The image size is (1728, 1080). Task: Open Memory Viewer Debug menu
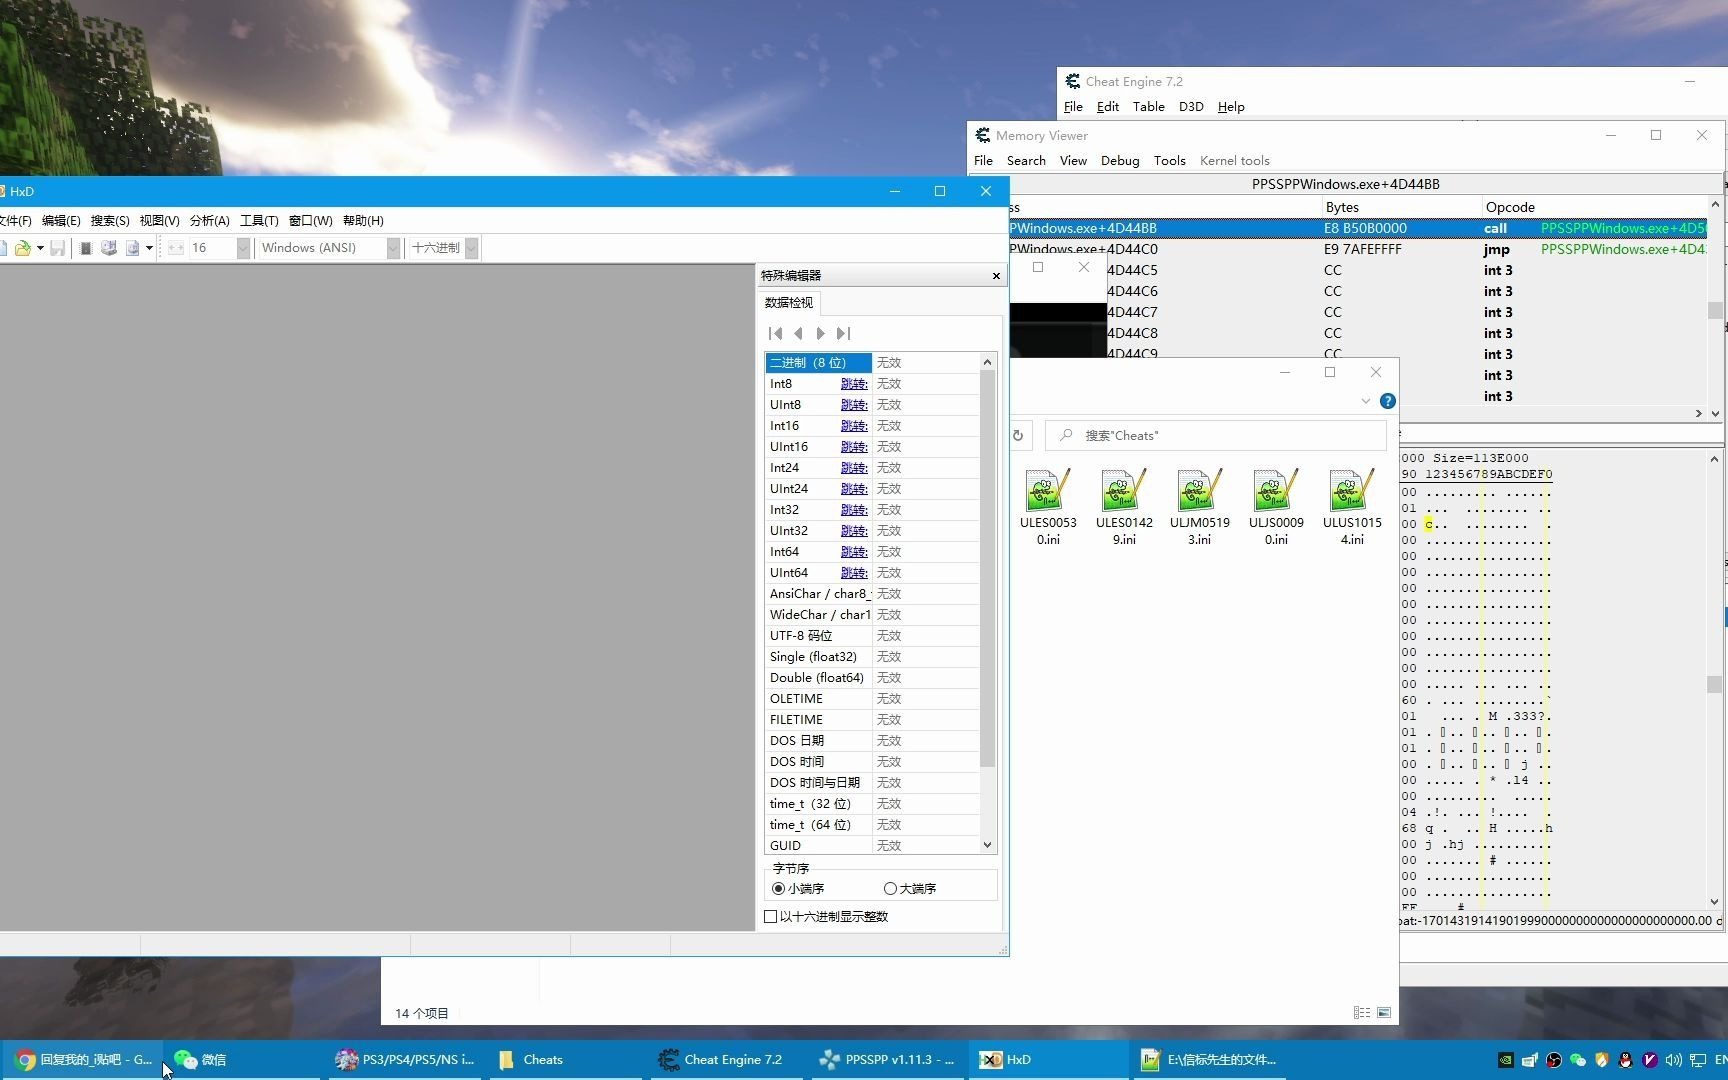point(1120,161)
